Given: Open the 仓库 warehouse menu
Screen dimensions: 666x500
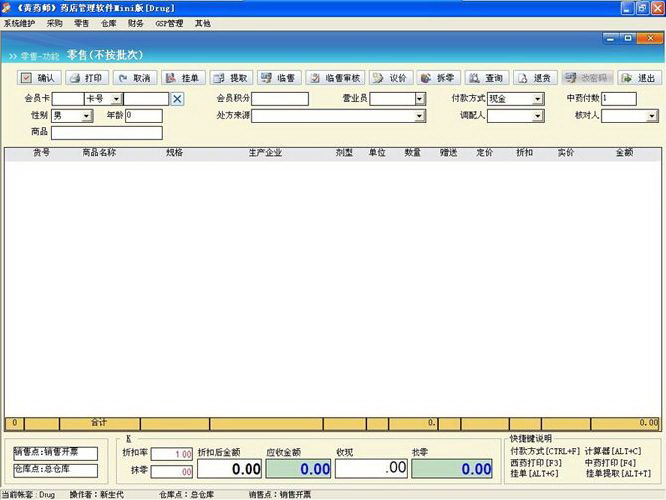Looking at the screenshot, I should coord(109,24).
